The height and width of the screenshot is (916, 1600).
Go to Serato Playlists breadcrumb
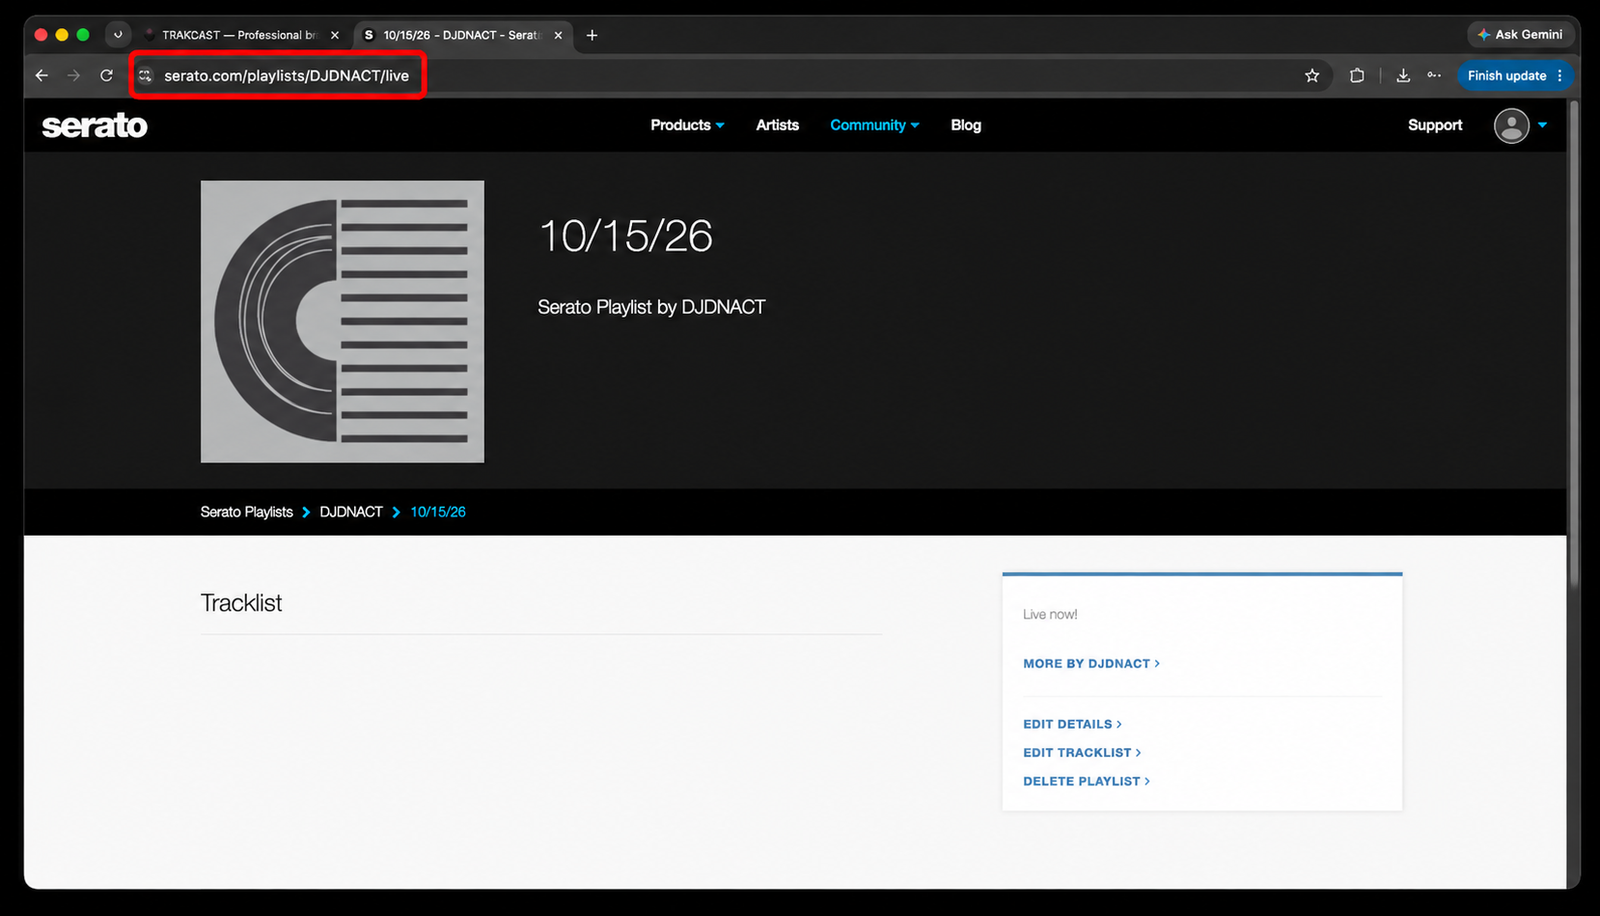(247, 511)
